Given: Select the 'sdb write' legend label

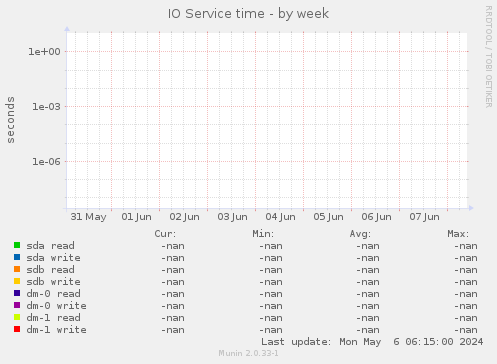Looking at the screenshot, I should (53, 282).
